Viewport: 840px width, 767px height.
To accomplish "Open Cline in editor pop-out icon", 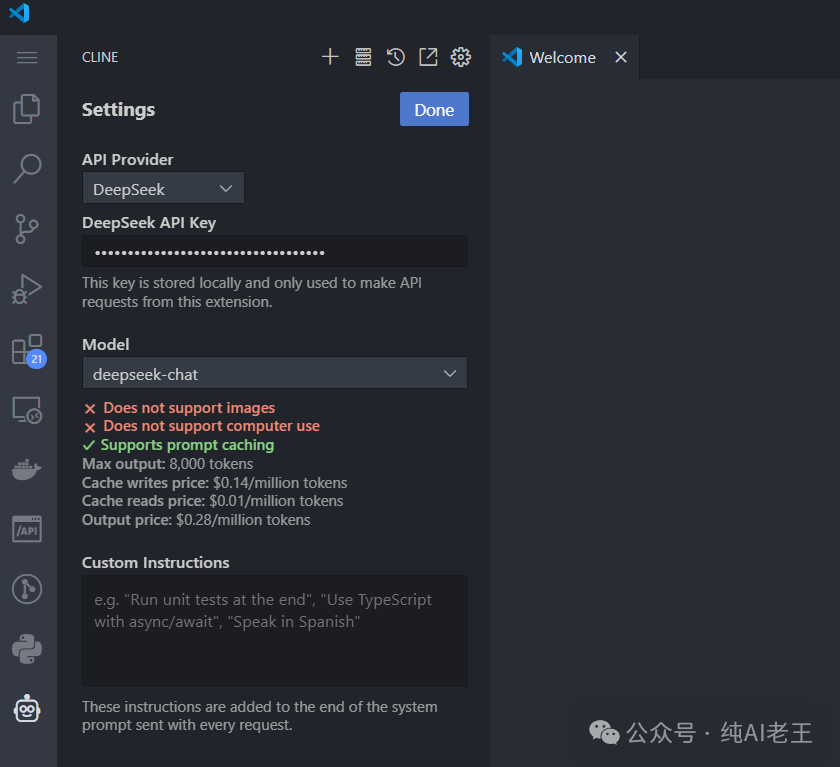I will coord(428,57).
